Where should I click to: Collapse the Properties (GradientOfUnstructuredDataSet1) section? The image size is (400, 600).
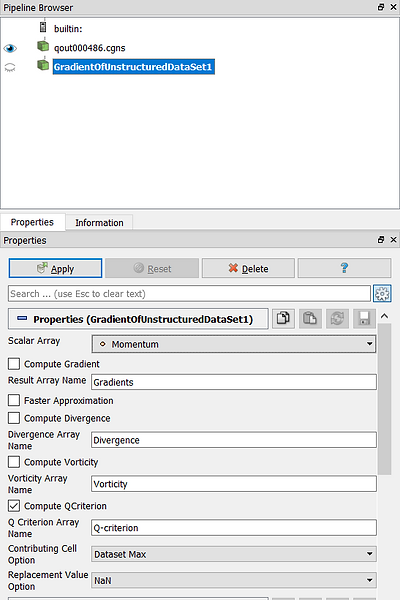point(138,319)
